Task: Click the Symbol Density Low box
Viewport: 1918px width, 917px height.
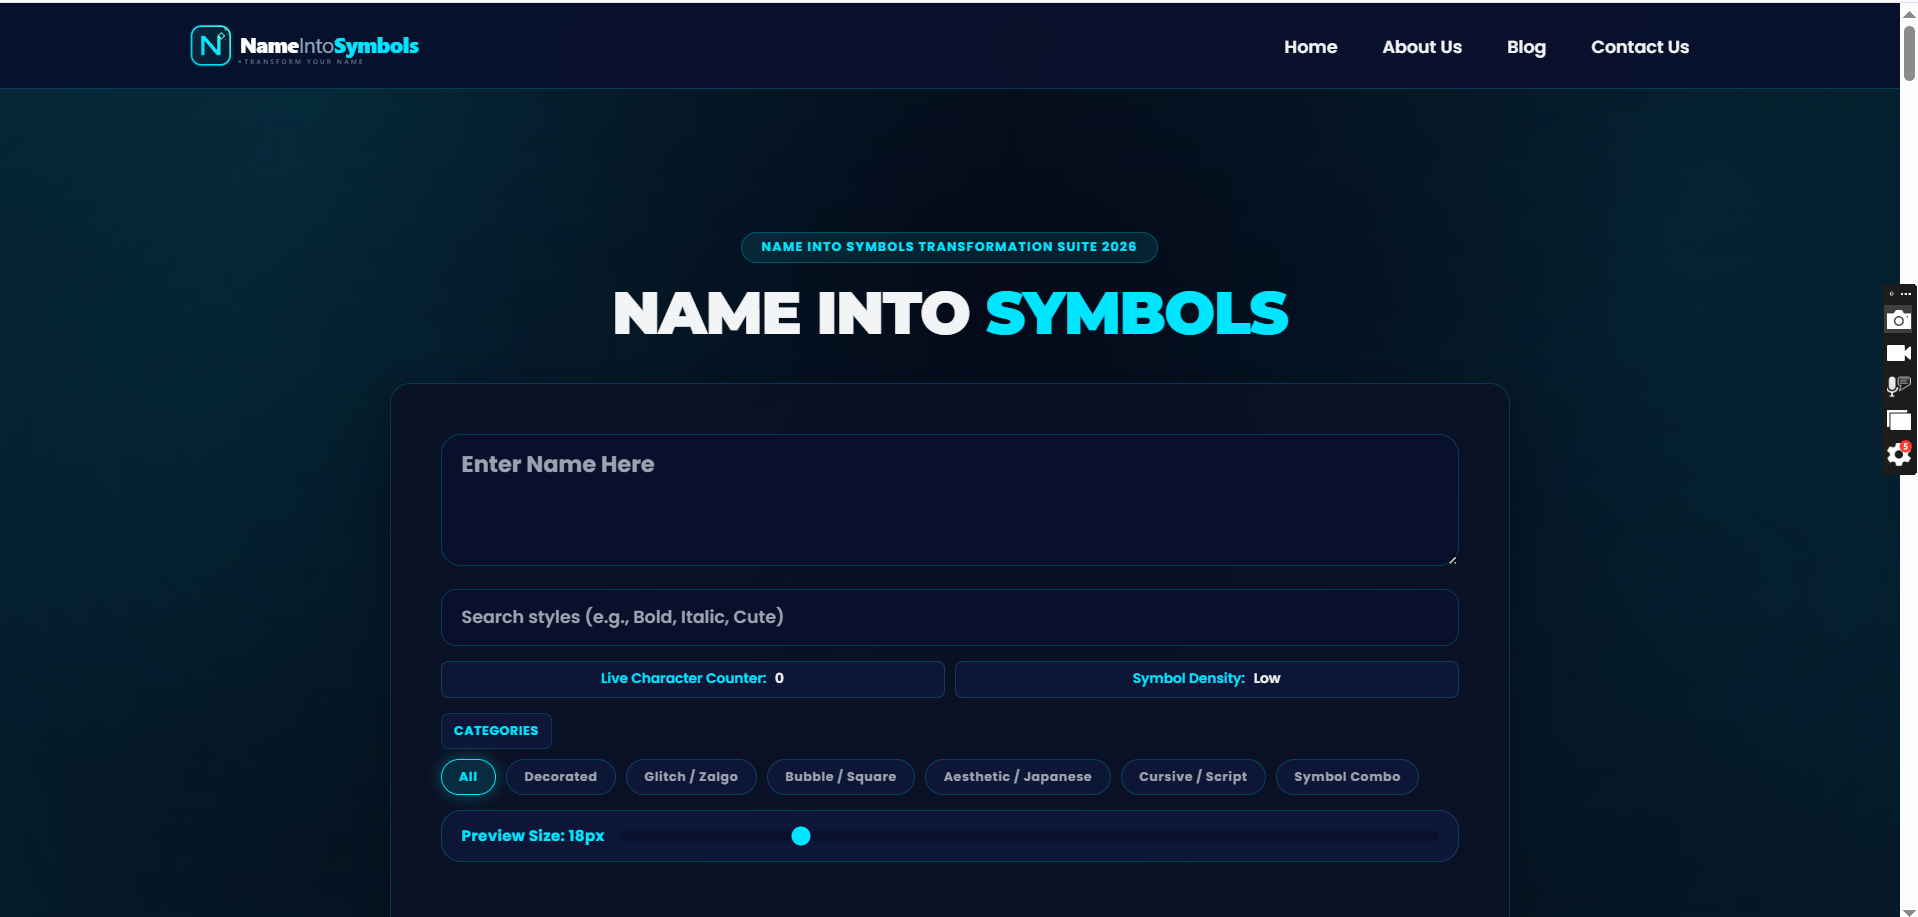Action: coord(1206,679)
